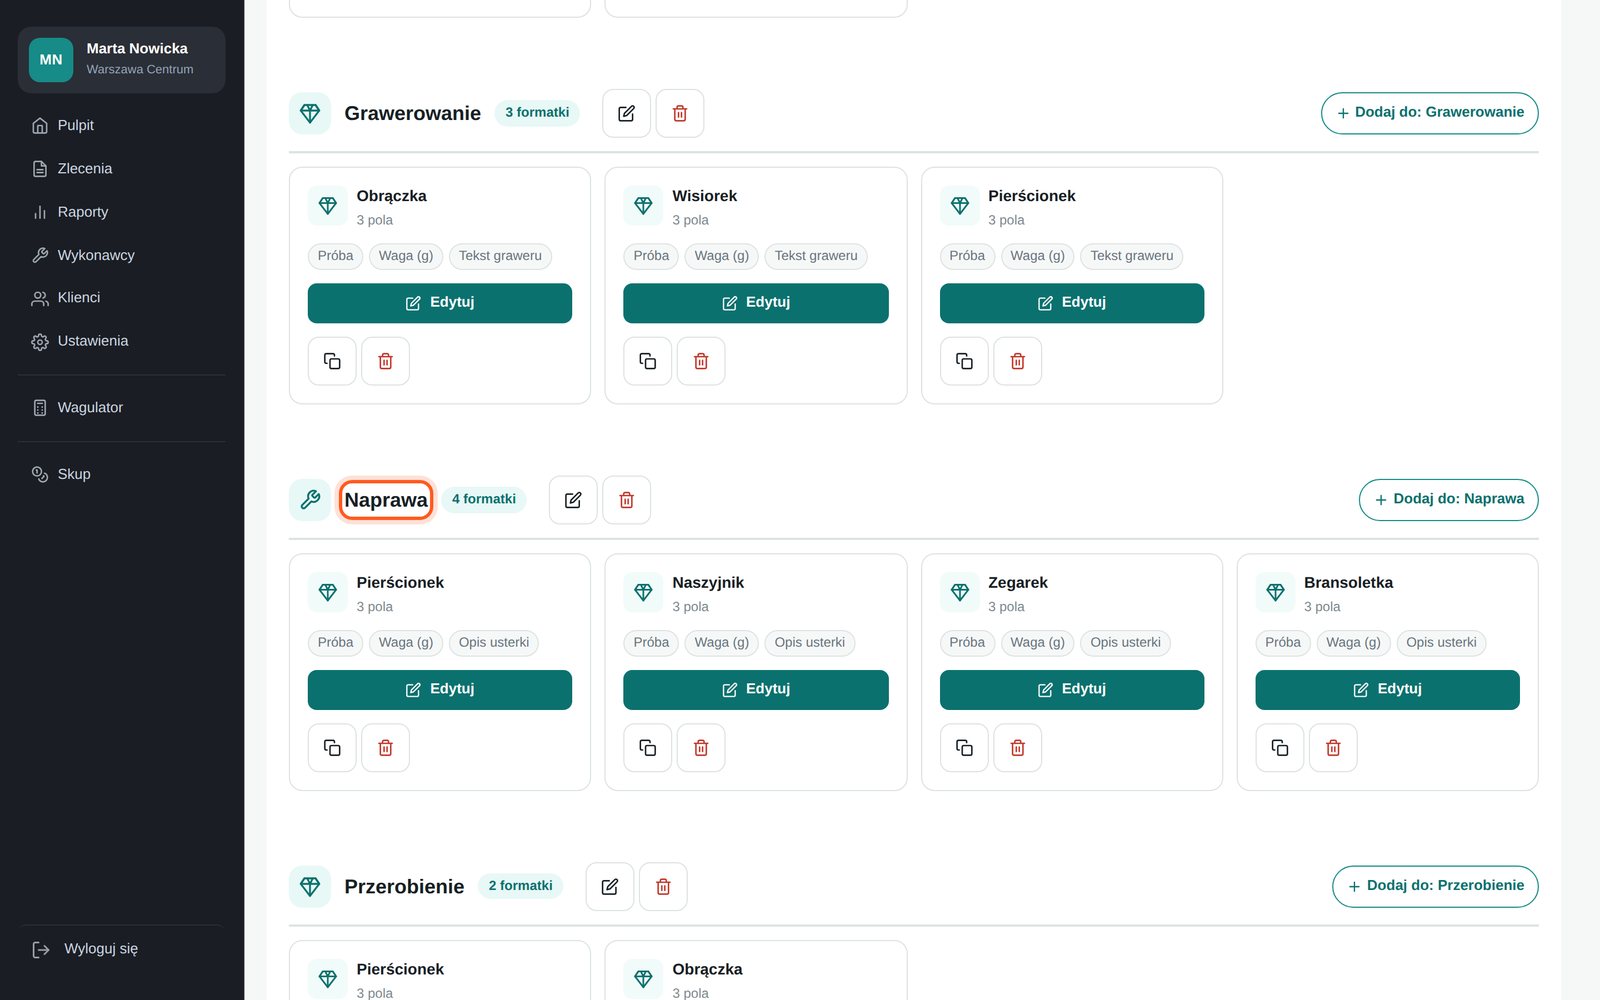The image size is (1600, 1000).
Task: Click 'Próba' tag on Naszyjnik card
Action: (651, 643)
